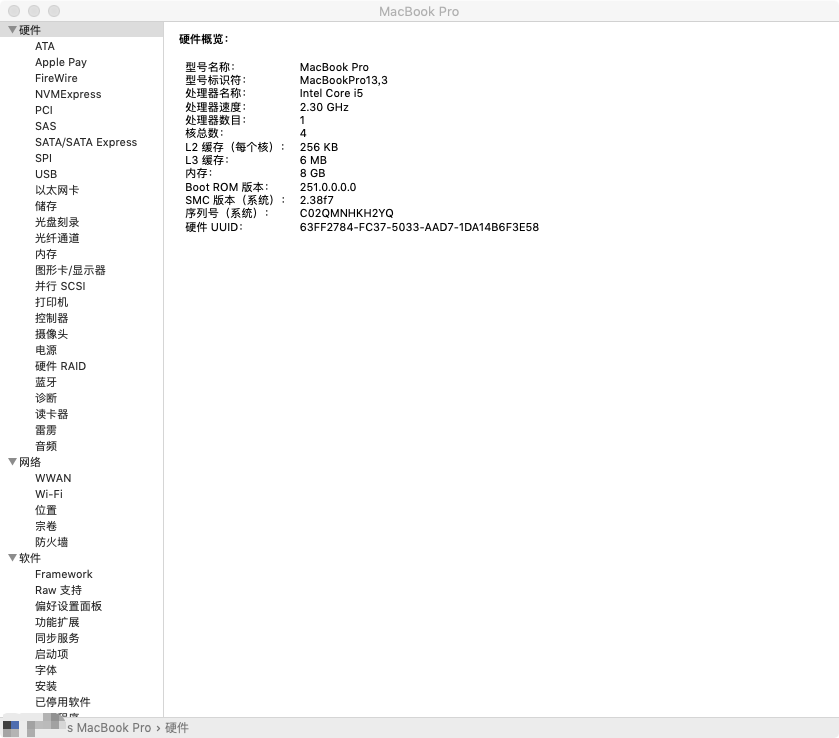Open the 防火墙 network entry
Viewport: 839px width, 738px height.
pyautogui.click(x=51, y=542)
